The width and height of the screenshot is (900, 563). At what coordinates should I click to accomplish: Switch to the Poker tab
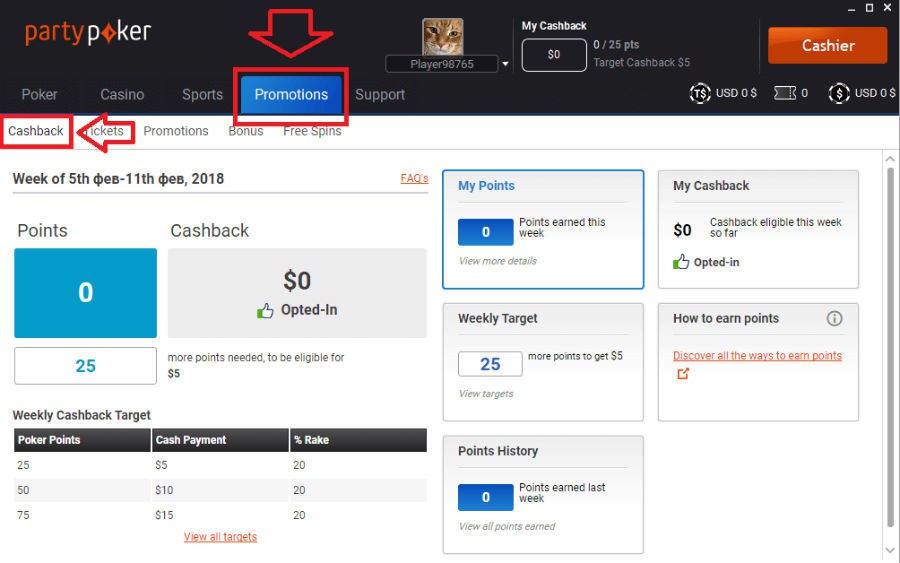click(x=40, y=94)
